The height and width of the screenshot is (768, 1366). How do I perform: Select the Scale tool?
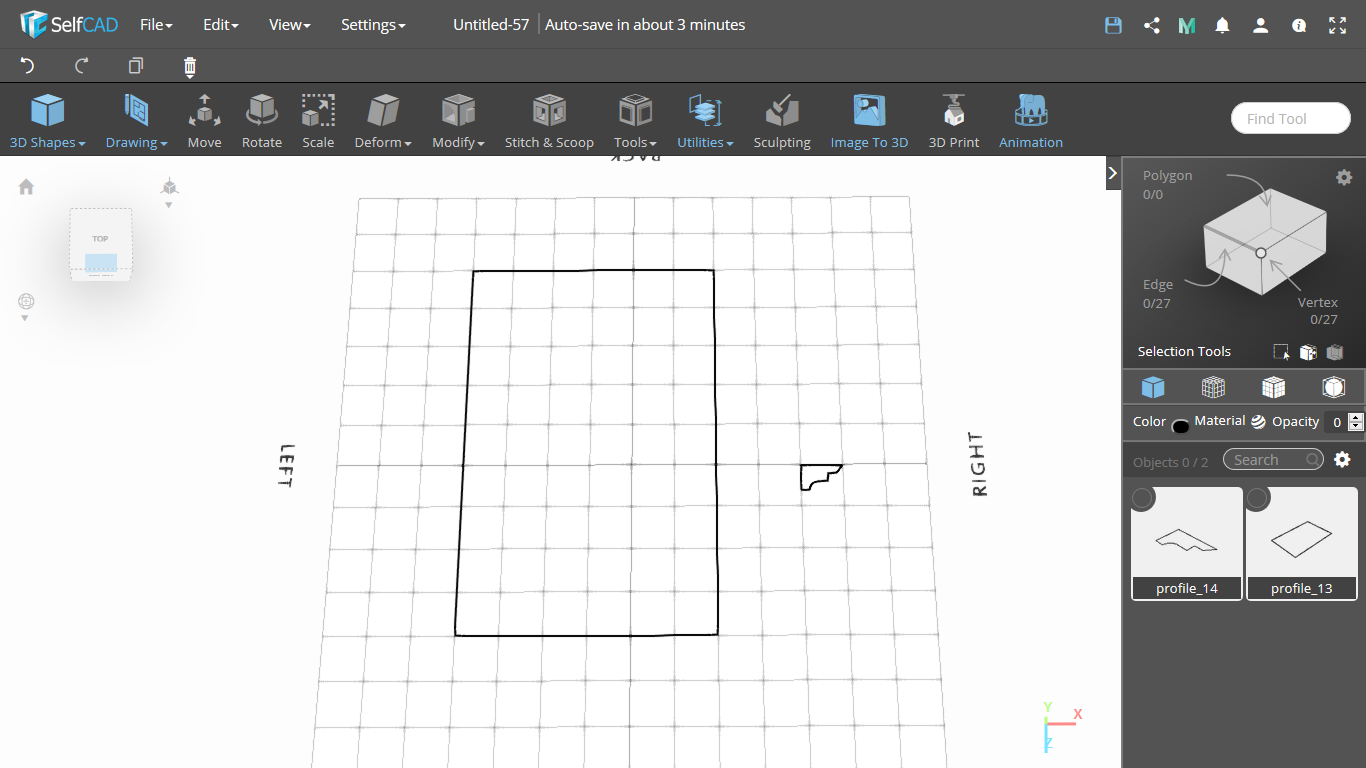pyautogui.click(x=318, y=121)
